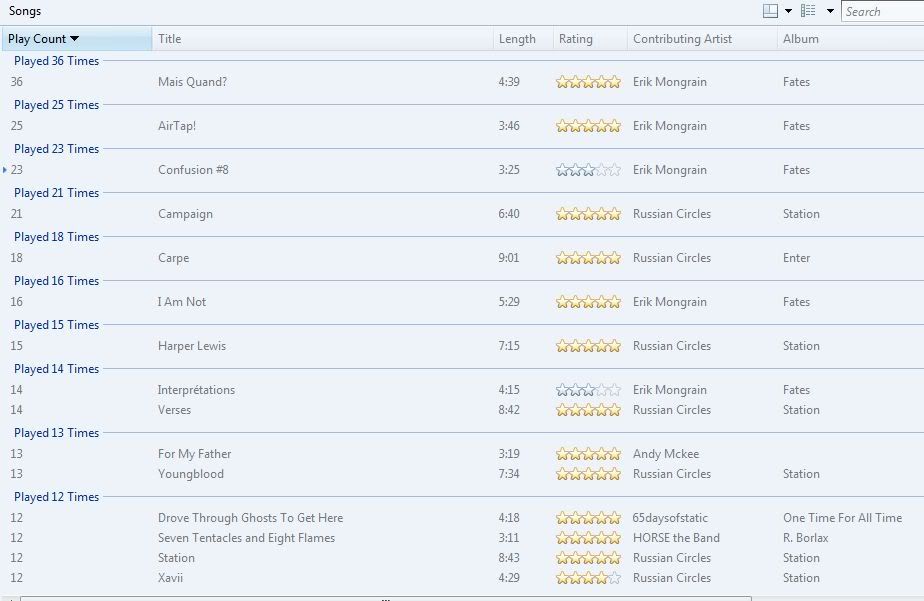This screenshot has width=924, height=601.
Task: Sort songs by the Length column
Action: tap(523, 39)
